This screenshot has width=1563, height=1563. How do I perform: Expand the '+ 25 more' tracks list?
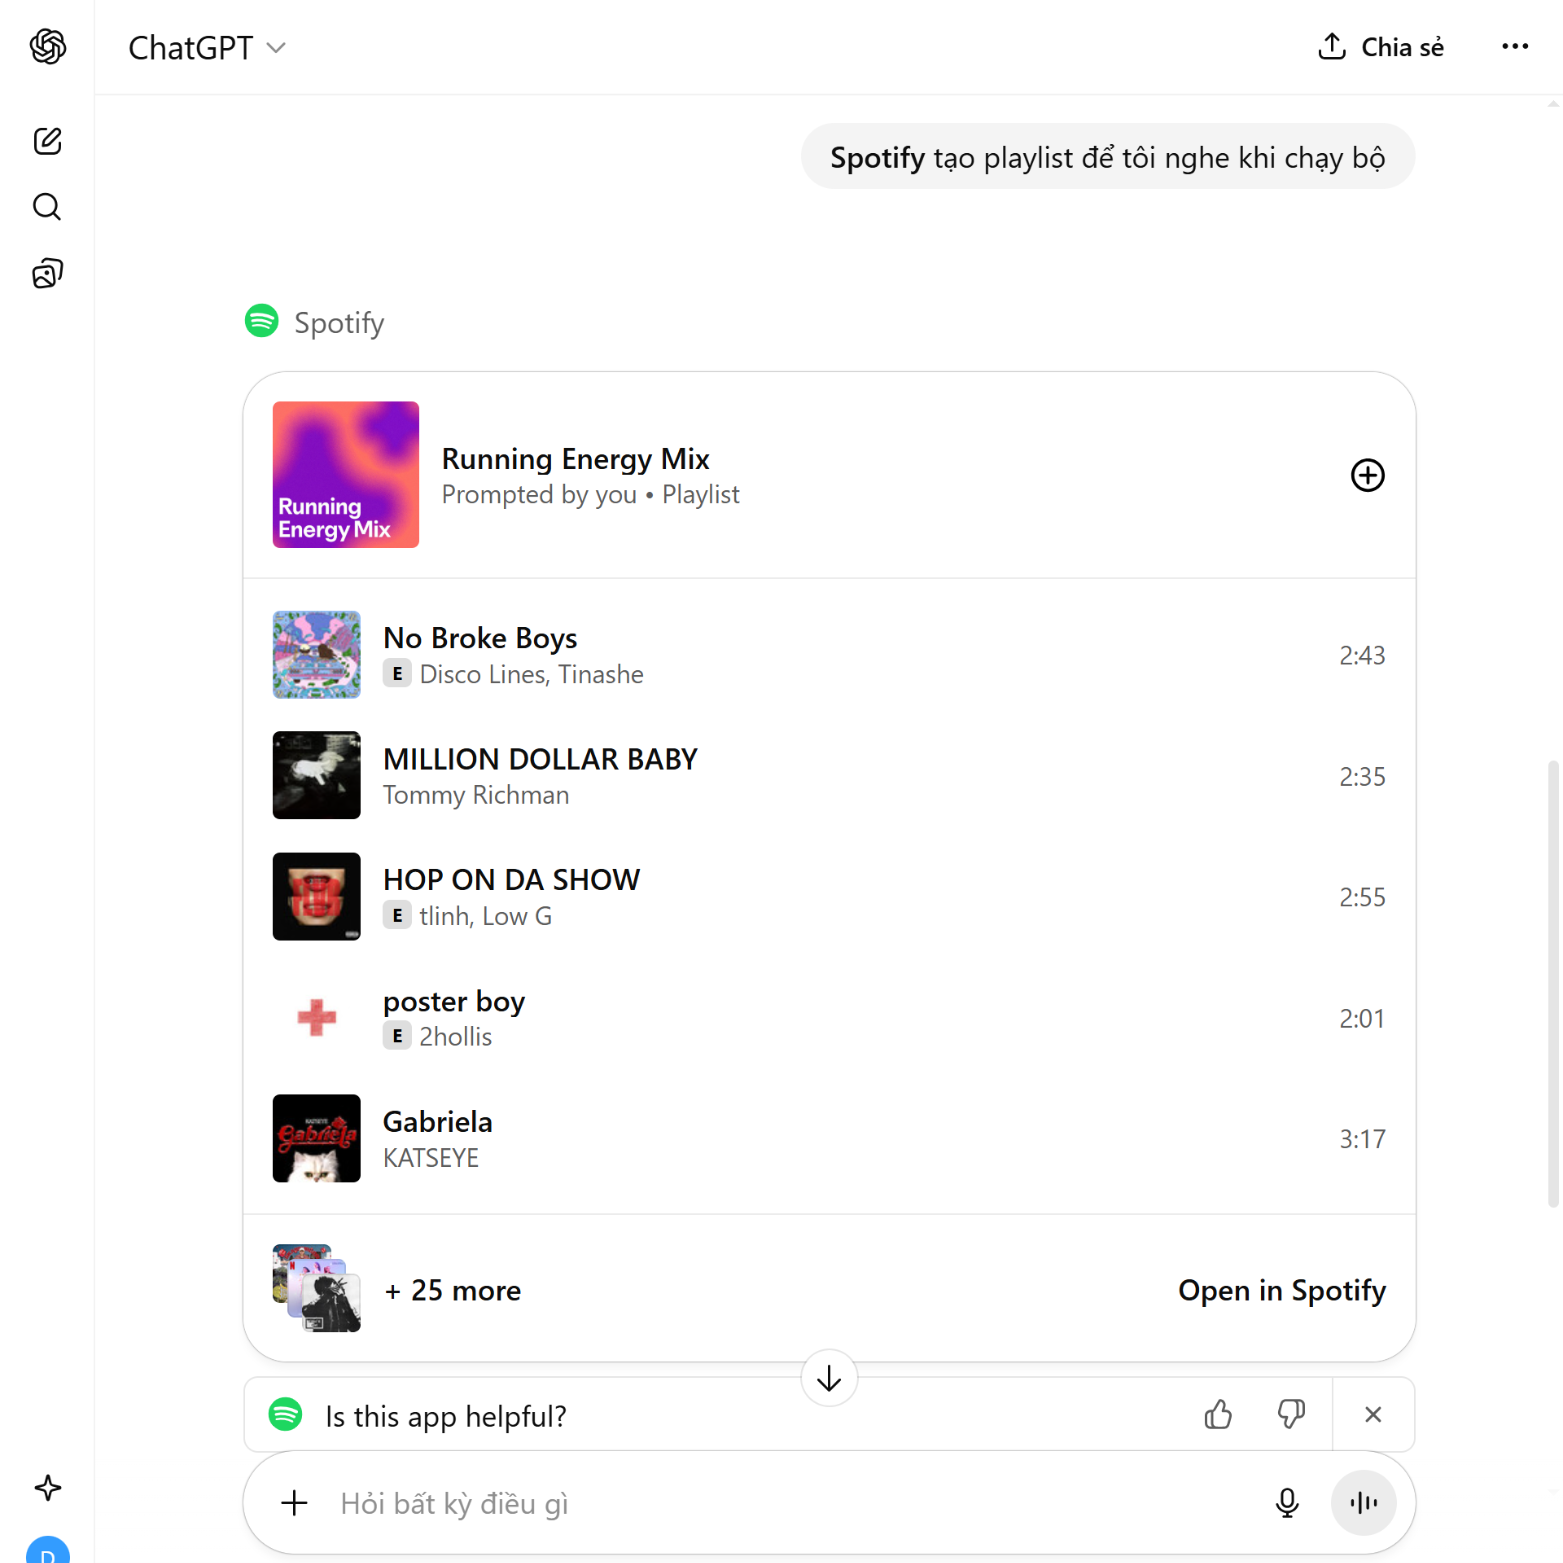(x=453, y=1290)
